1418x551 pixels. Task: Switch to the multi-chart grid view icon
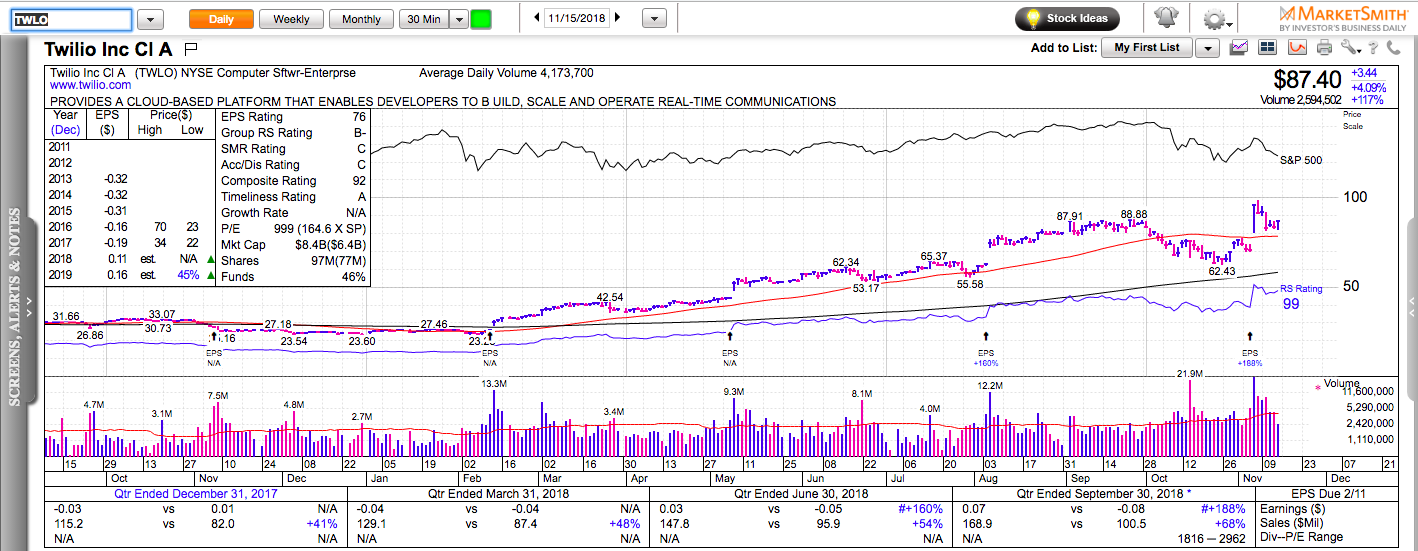[x=1268, y=48]
